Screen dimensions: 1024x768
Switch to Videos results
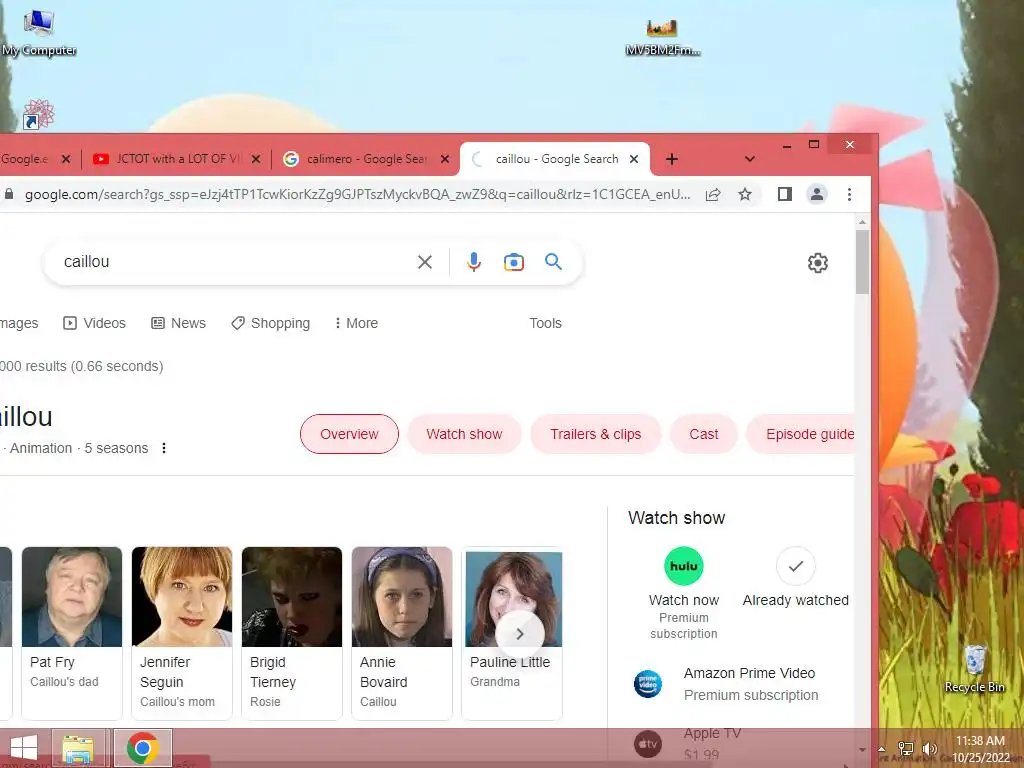coord(94,323)
